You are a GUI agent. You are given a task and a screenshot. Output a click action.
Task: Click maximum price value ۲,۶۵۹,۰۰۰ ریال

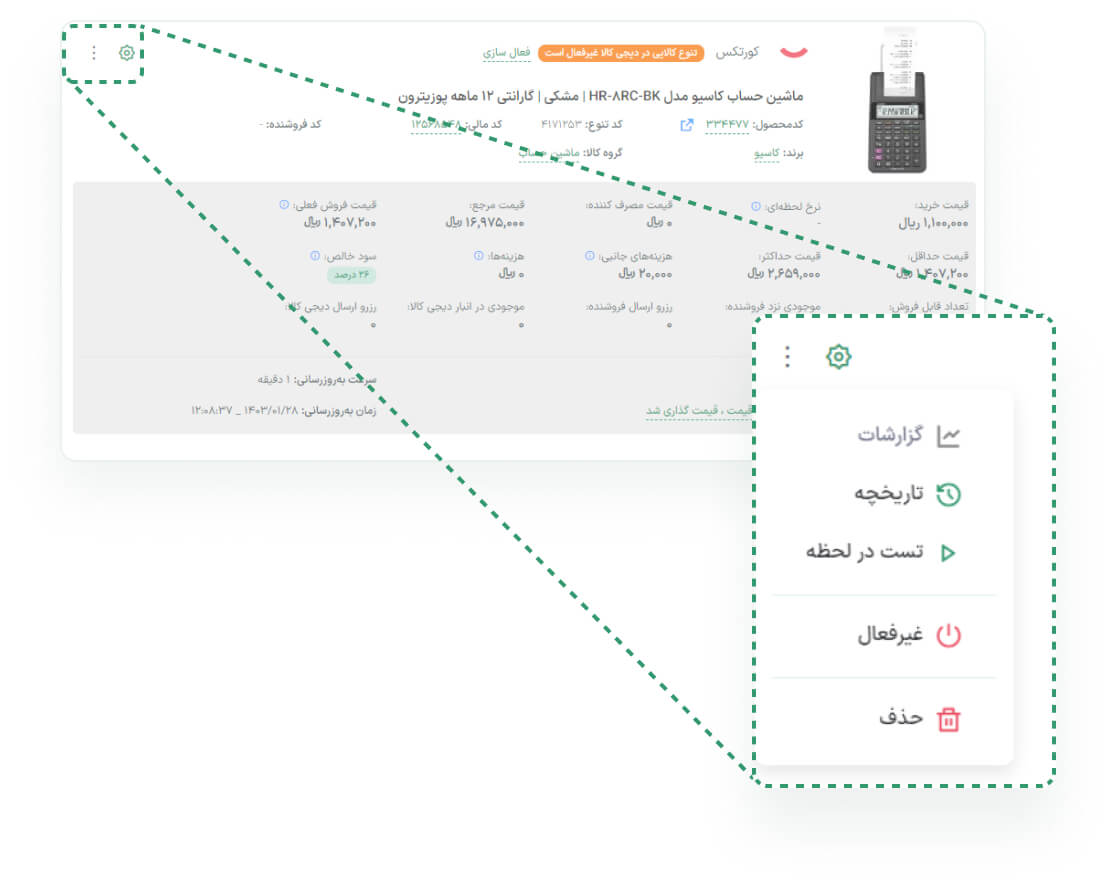(784, 274)
